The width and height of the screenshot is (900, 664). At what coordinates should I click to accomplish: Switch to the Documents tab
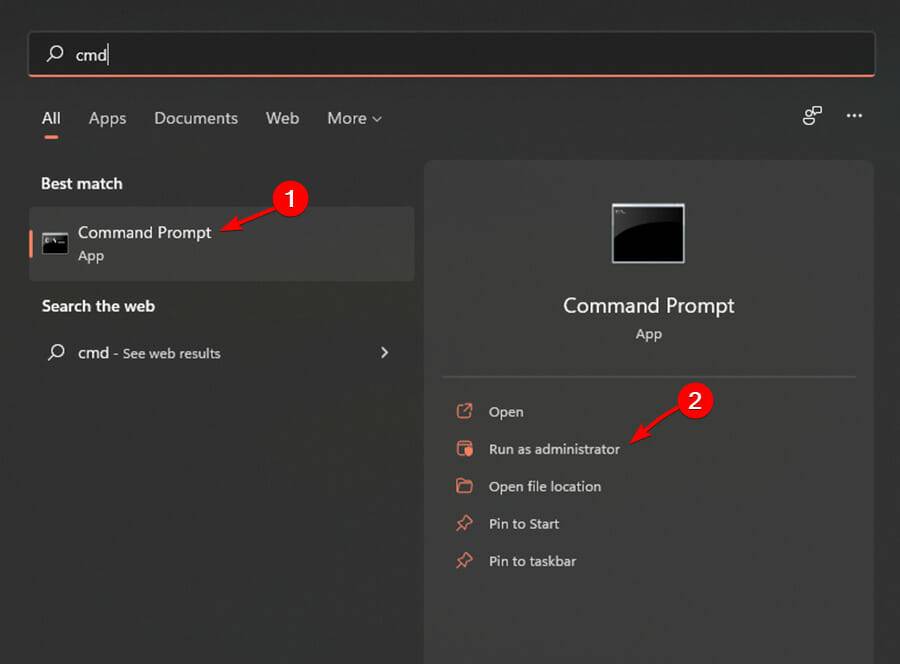pos(196,118)
